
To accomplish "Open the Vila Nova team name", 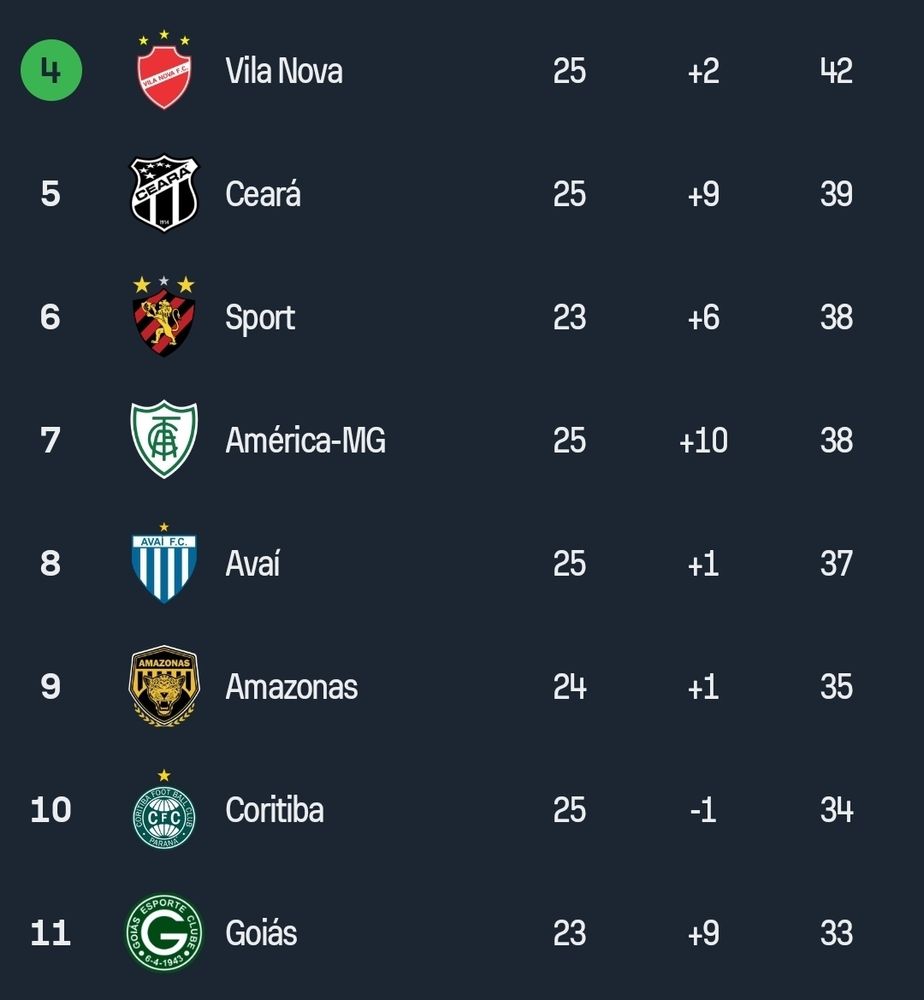I will coord(284,71).
